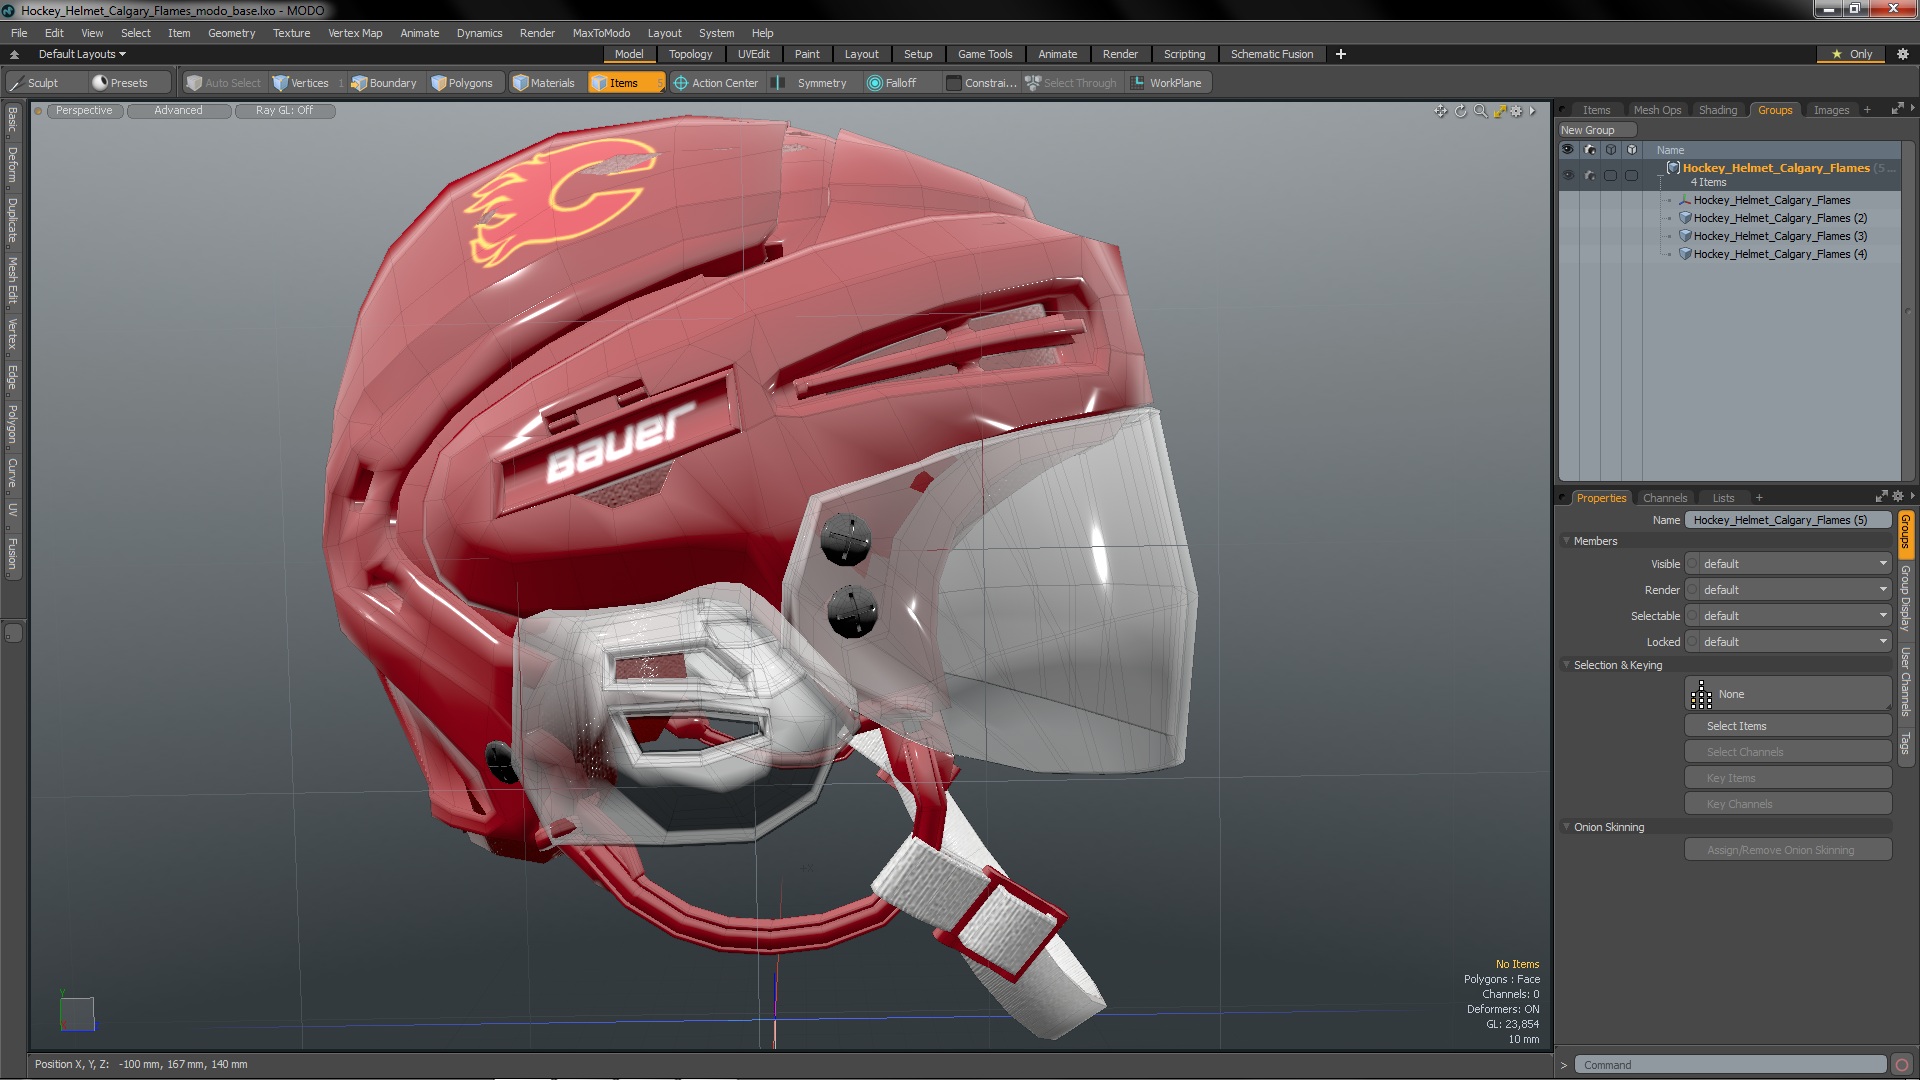The image size is (1920, 1080).
Task: Collapse the Selection & Keying section
Action: pos(1567,665)
